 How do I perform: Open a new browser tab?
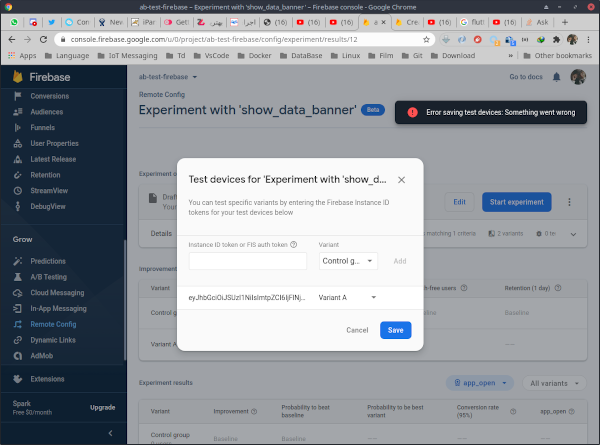tap(565, 22)
